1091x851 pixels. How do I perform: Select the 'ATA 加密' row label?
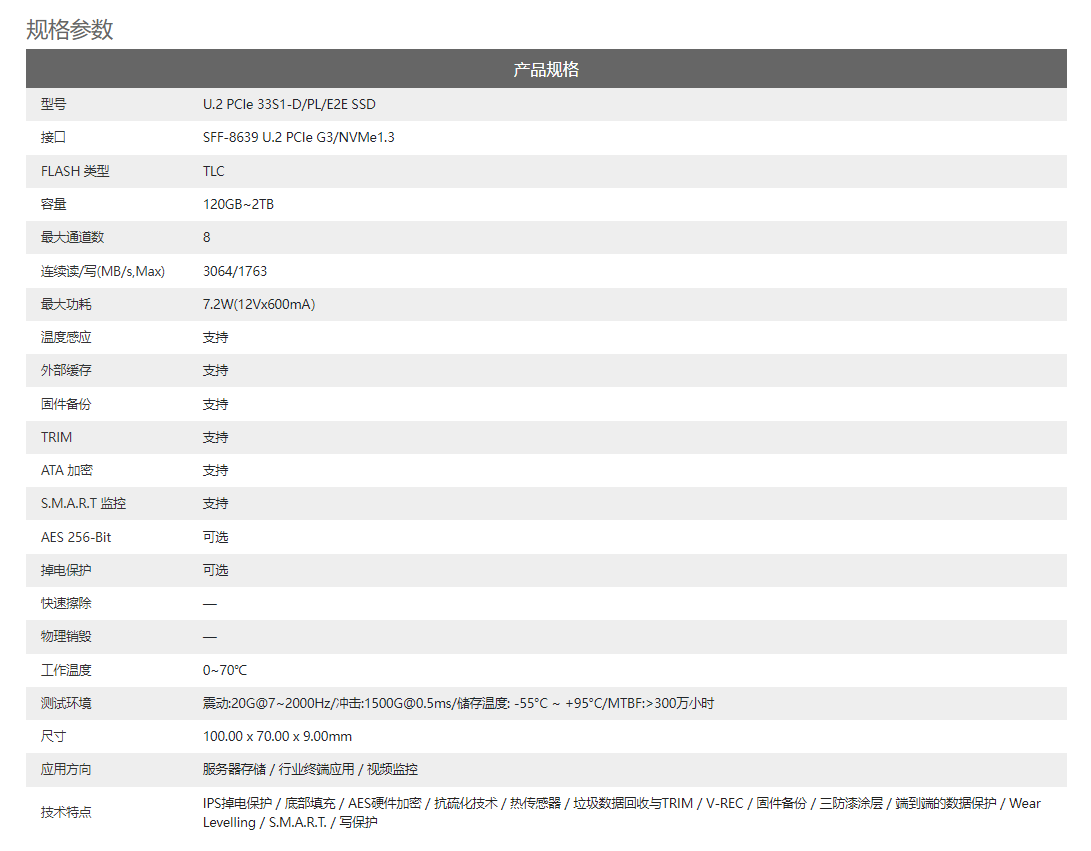(x=67, y=470)
